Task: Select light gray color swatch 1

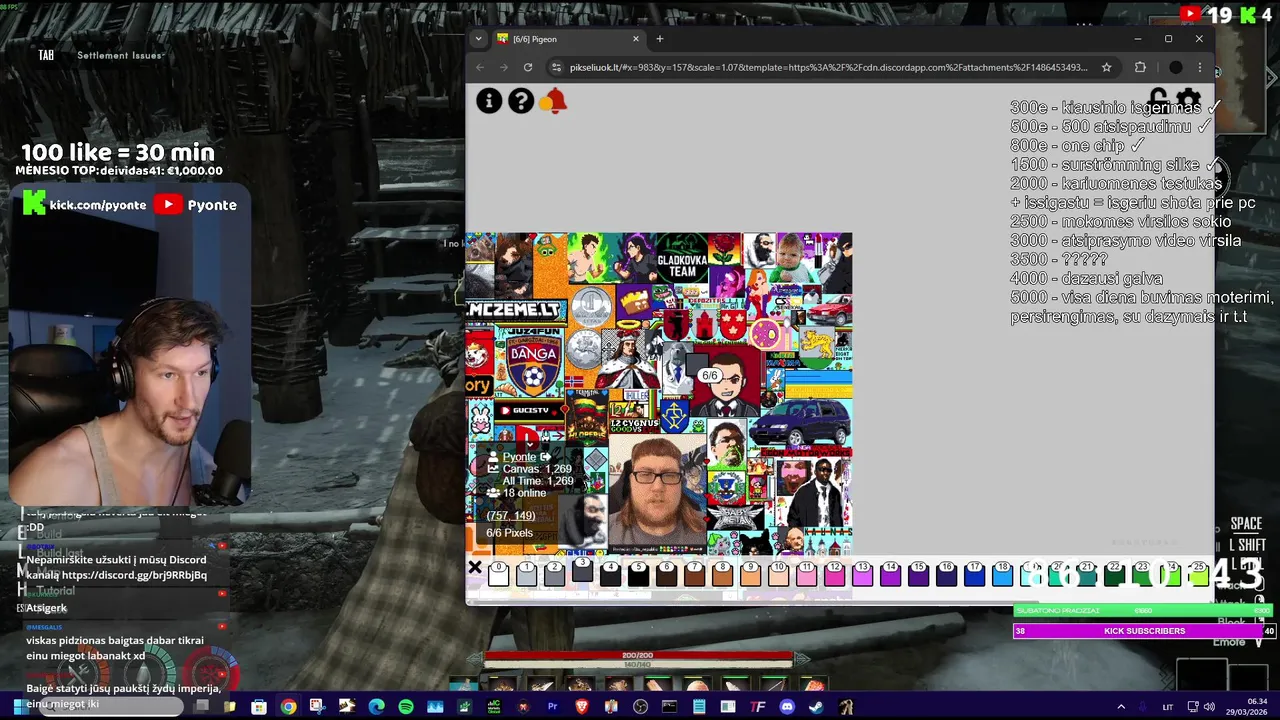Action: click(x=526, y=573)
